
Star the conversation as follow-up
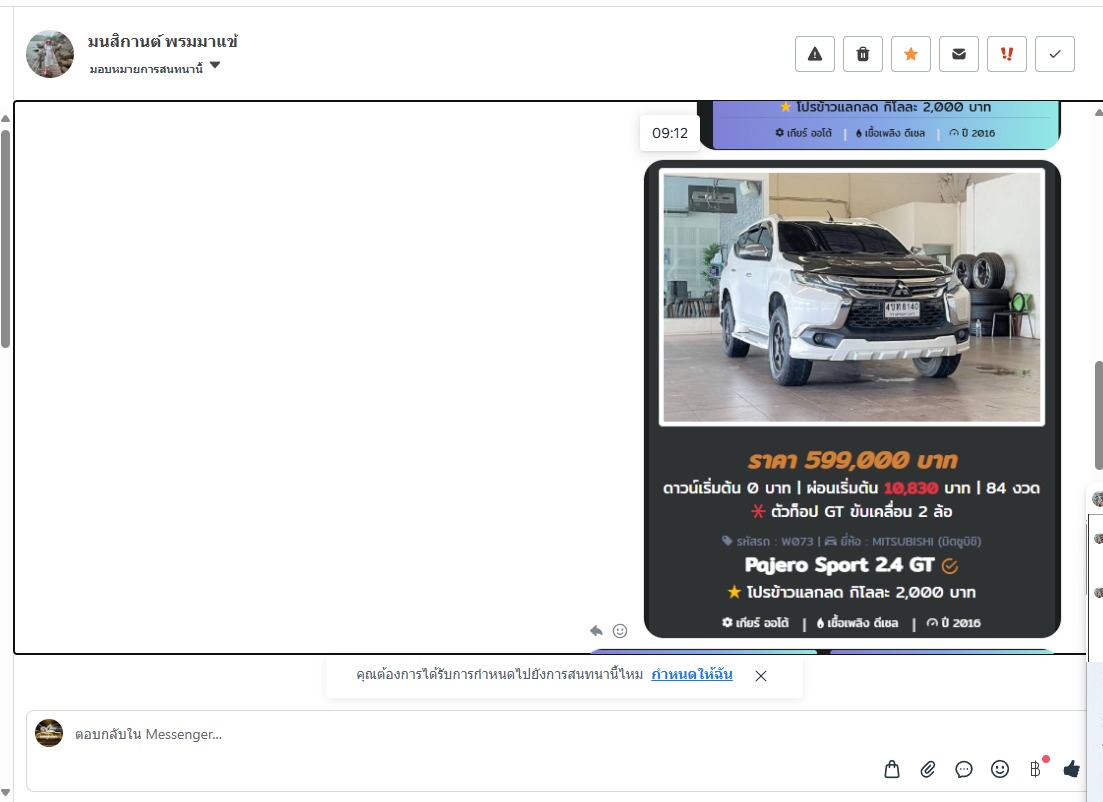(x=911, y=54)
